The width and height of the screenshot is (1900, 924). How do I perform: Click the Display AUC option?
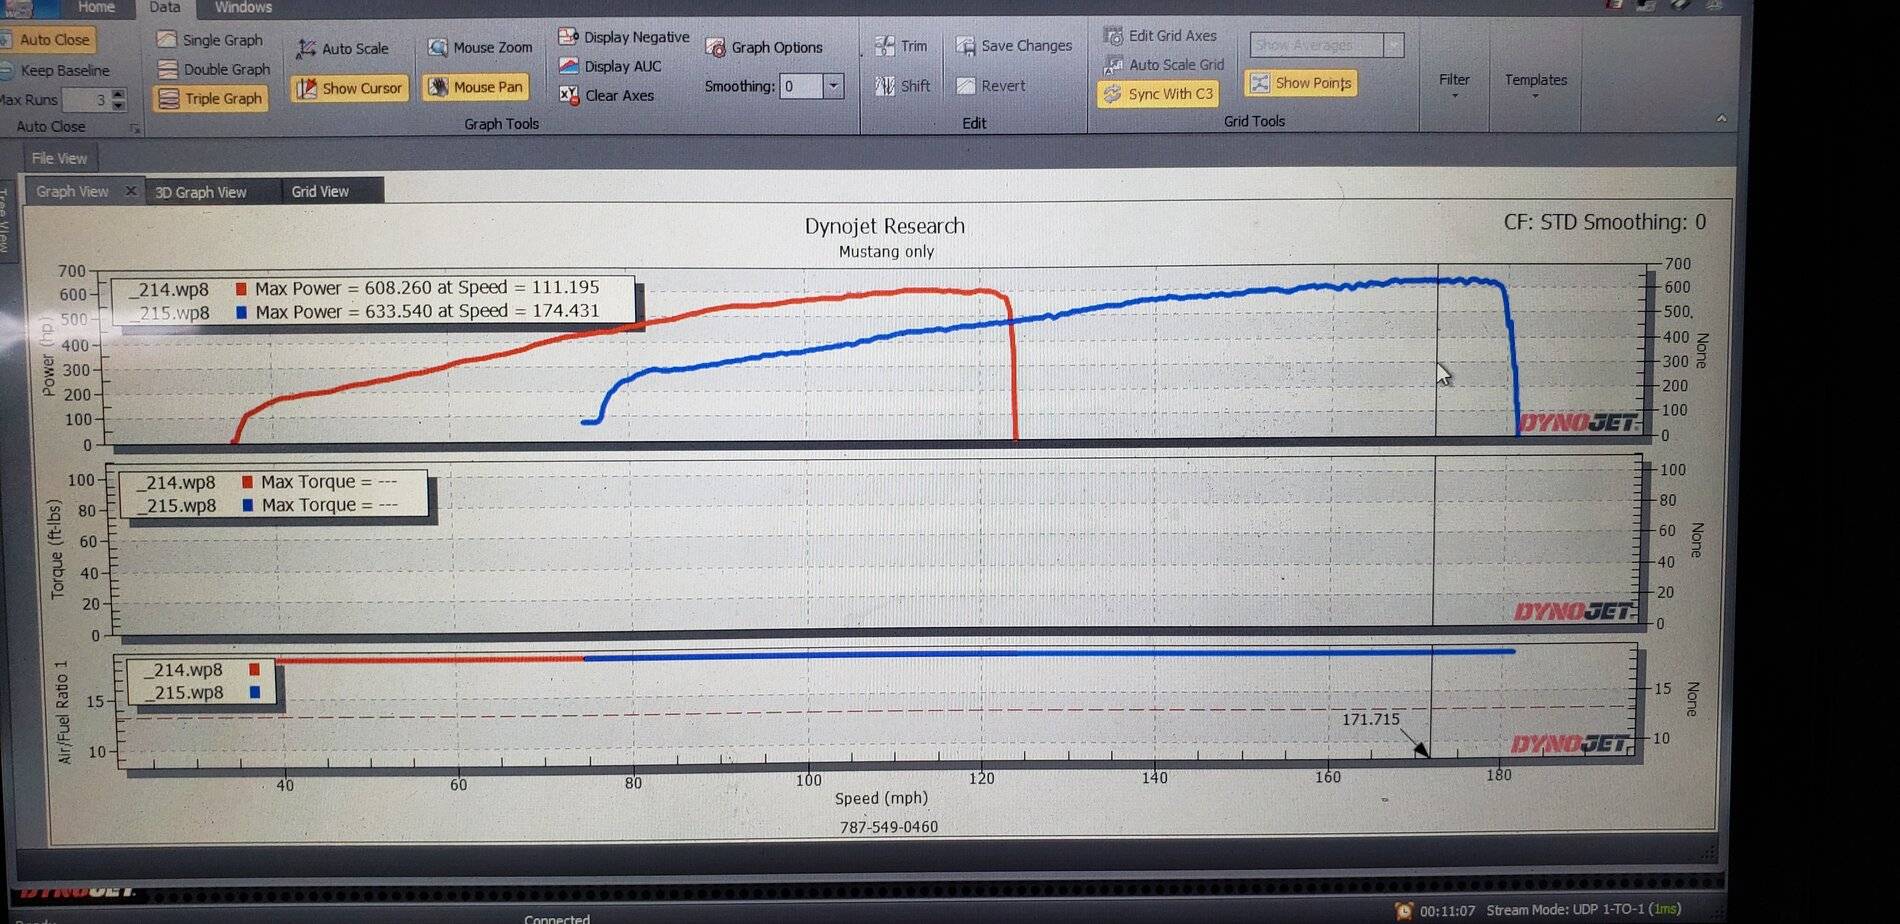click(x=610, y=66)
